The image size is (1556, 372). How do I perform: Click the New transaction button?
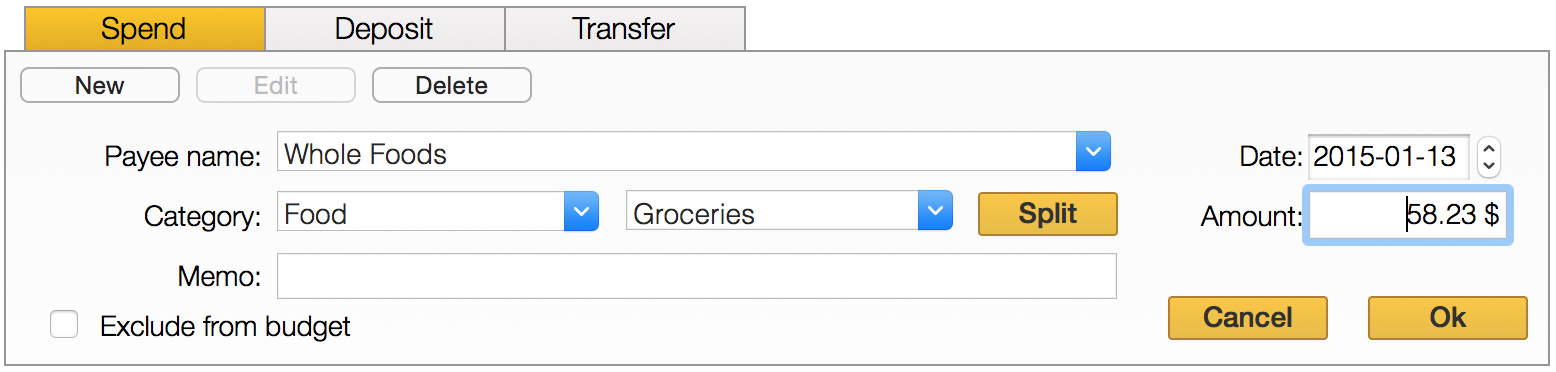coord(100,85)
